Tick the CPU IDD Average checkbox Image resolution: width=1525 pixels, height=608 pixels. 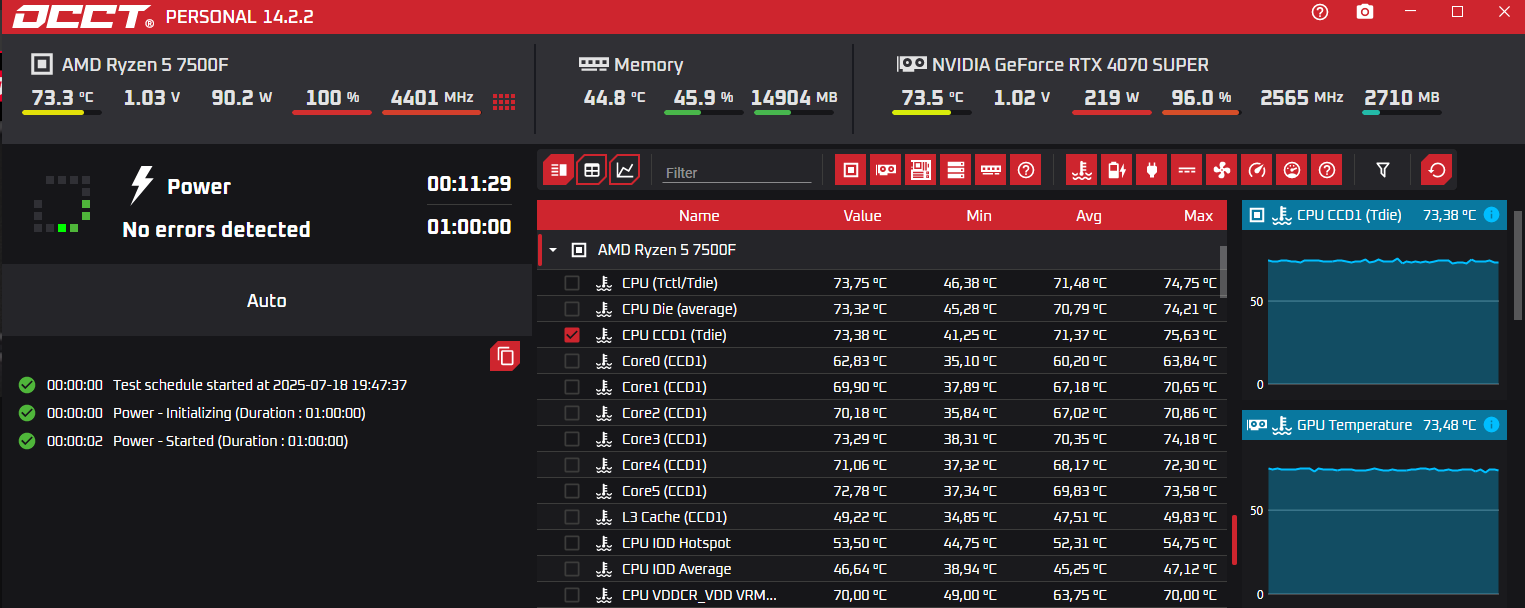coord(572,569)
